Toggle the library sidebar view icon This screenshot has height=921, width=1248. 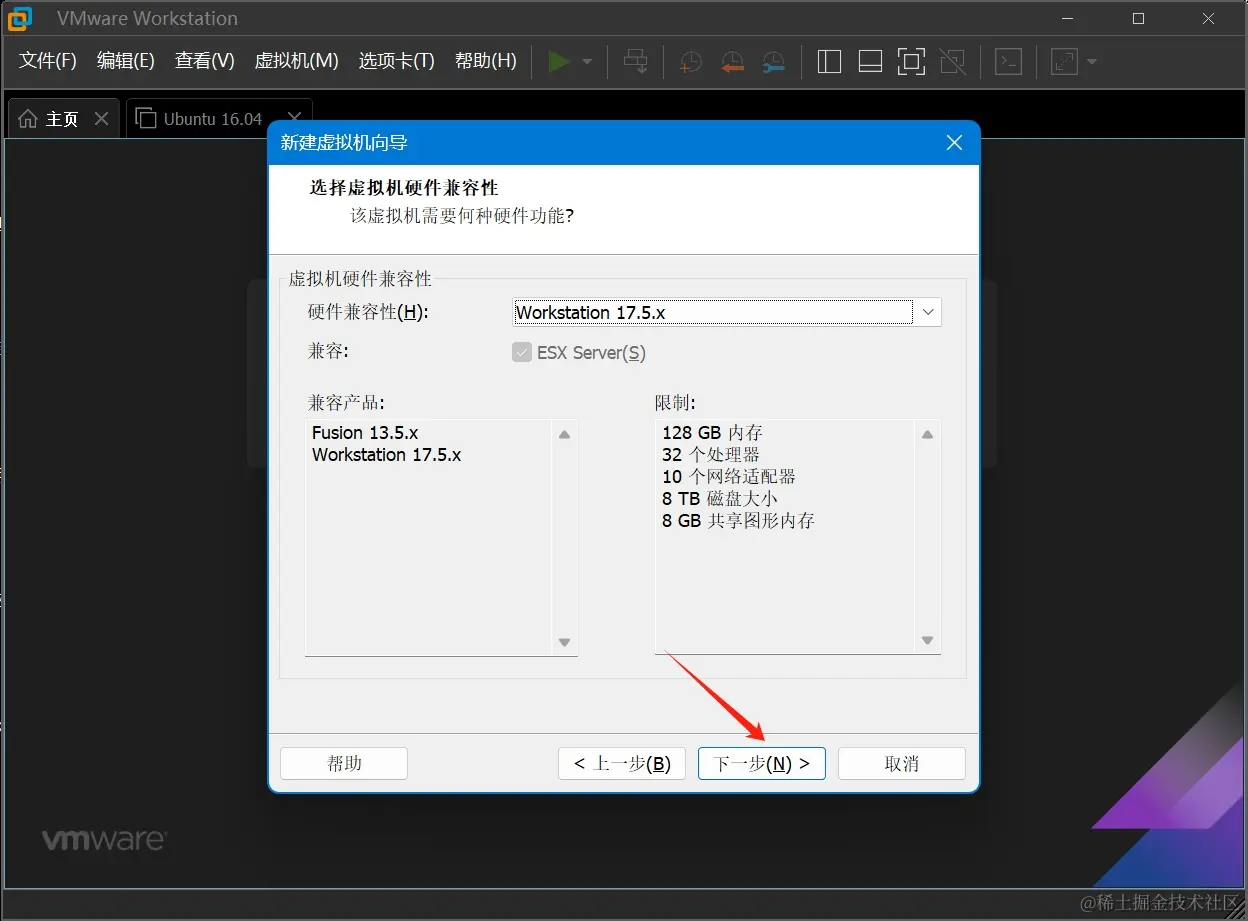pos(829,61)
